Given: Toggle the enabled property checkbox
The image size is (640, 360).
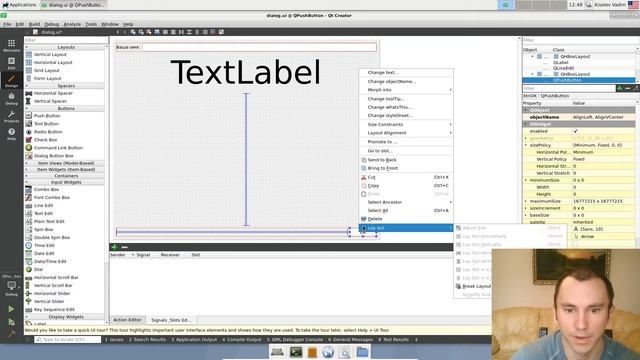Looking at the screenshot, I should click(576, 131).
